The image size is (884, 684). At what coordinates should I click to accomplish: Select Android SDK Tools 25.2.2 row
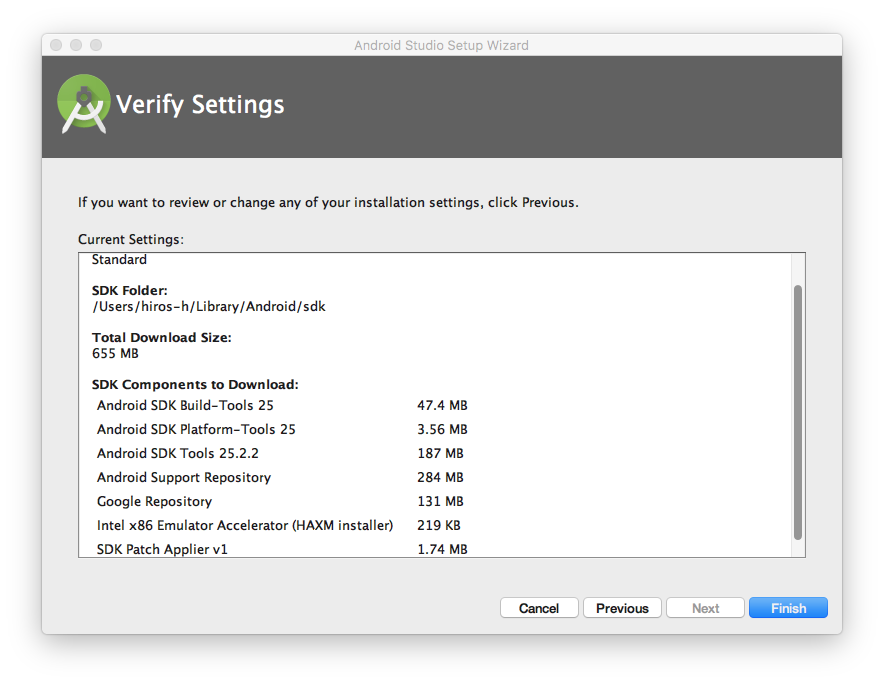click(282, 453)
